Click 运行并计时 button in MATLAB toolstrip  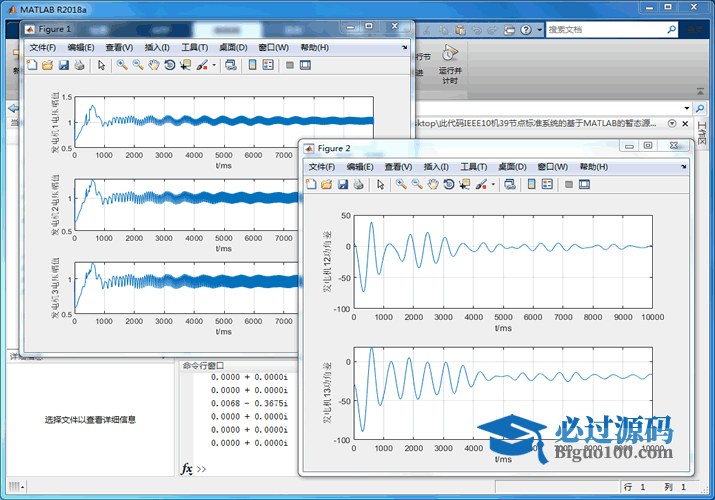coord(450,64)
